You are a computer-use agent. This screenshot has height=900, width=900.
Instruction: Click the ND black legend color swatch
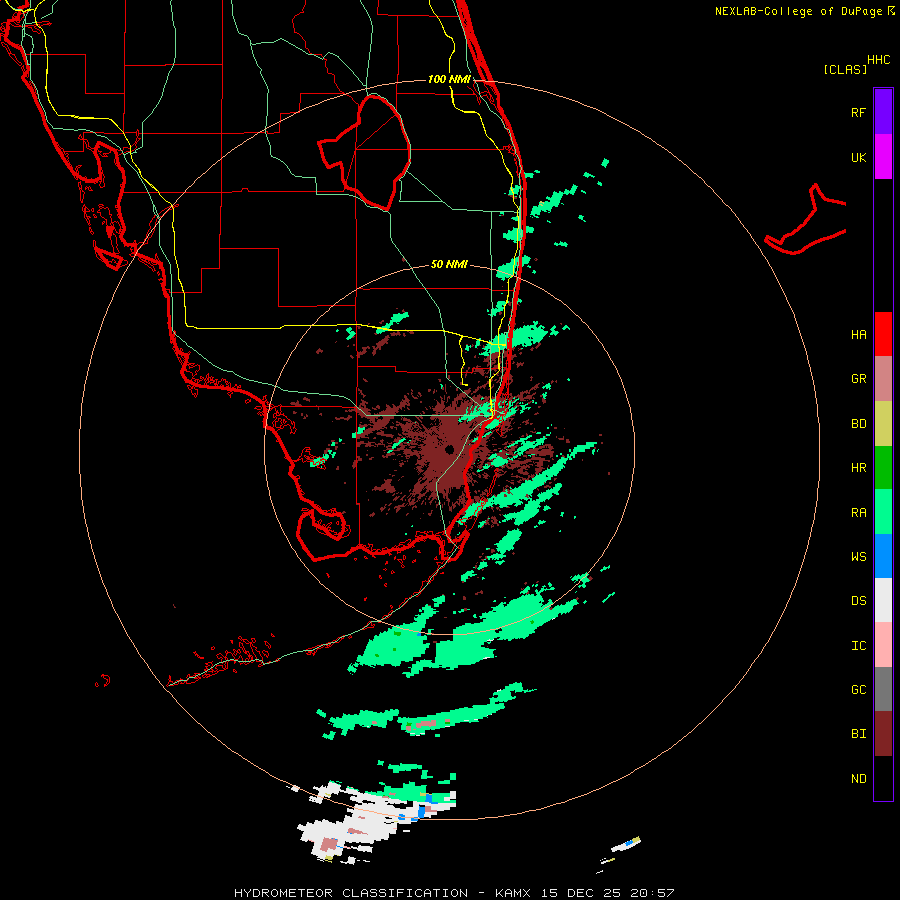tap(883, 778)
